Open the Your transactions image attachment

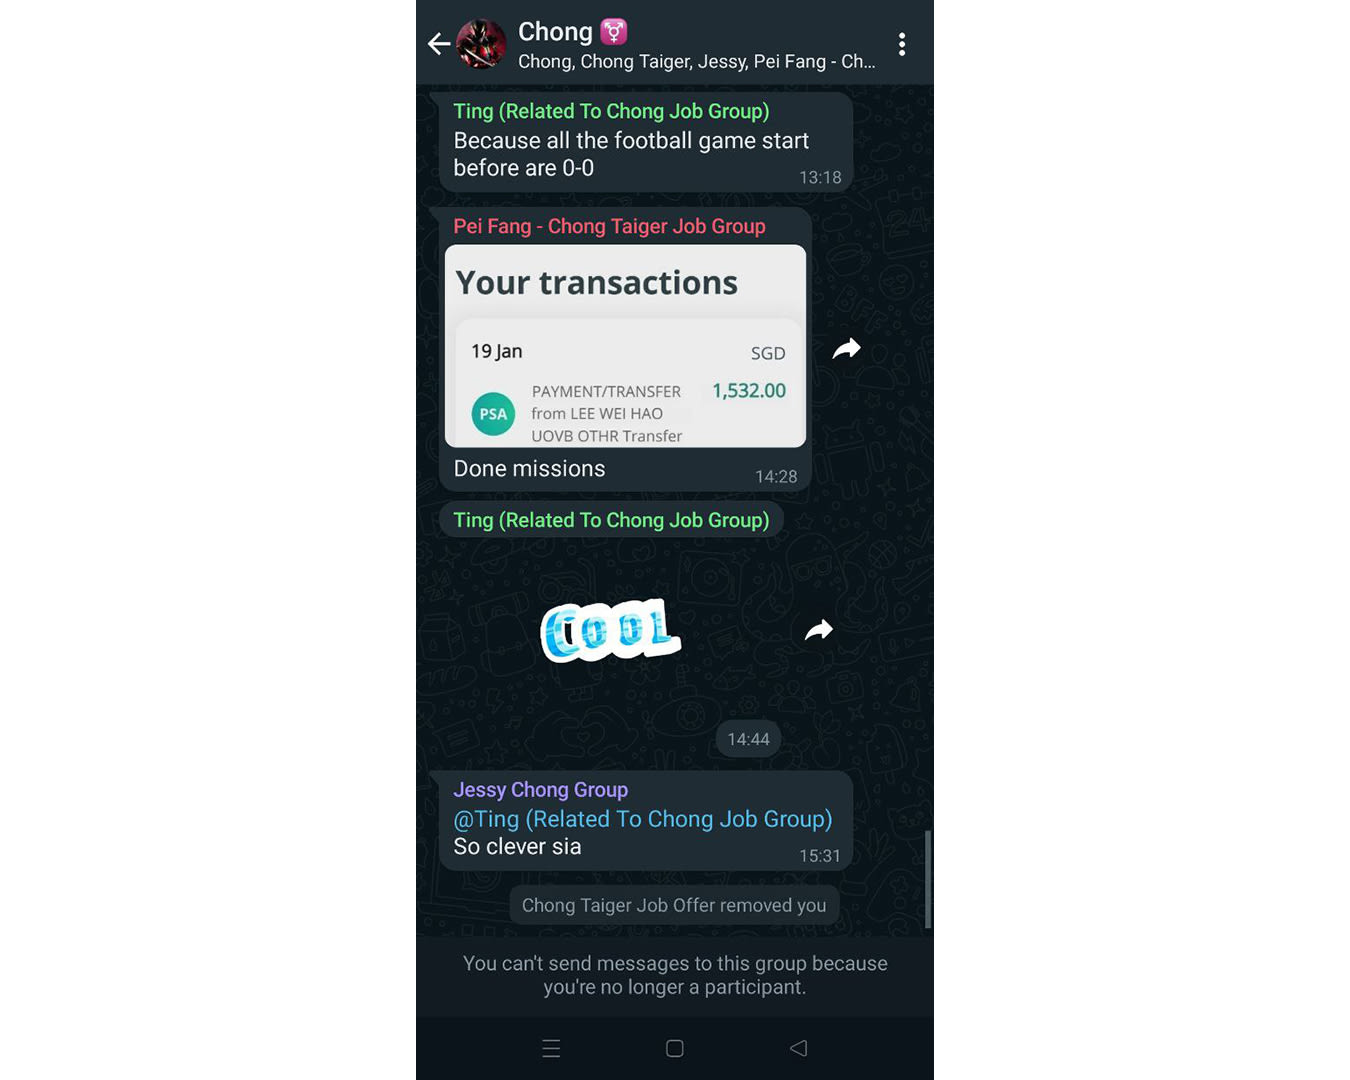tap(625, 346)
